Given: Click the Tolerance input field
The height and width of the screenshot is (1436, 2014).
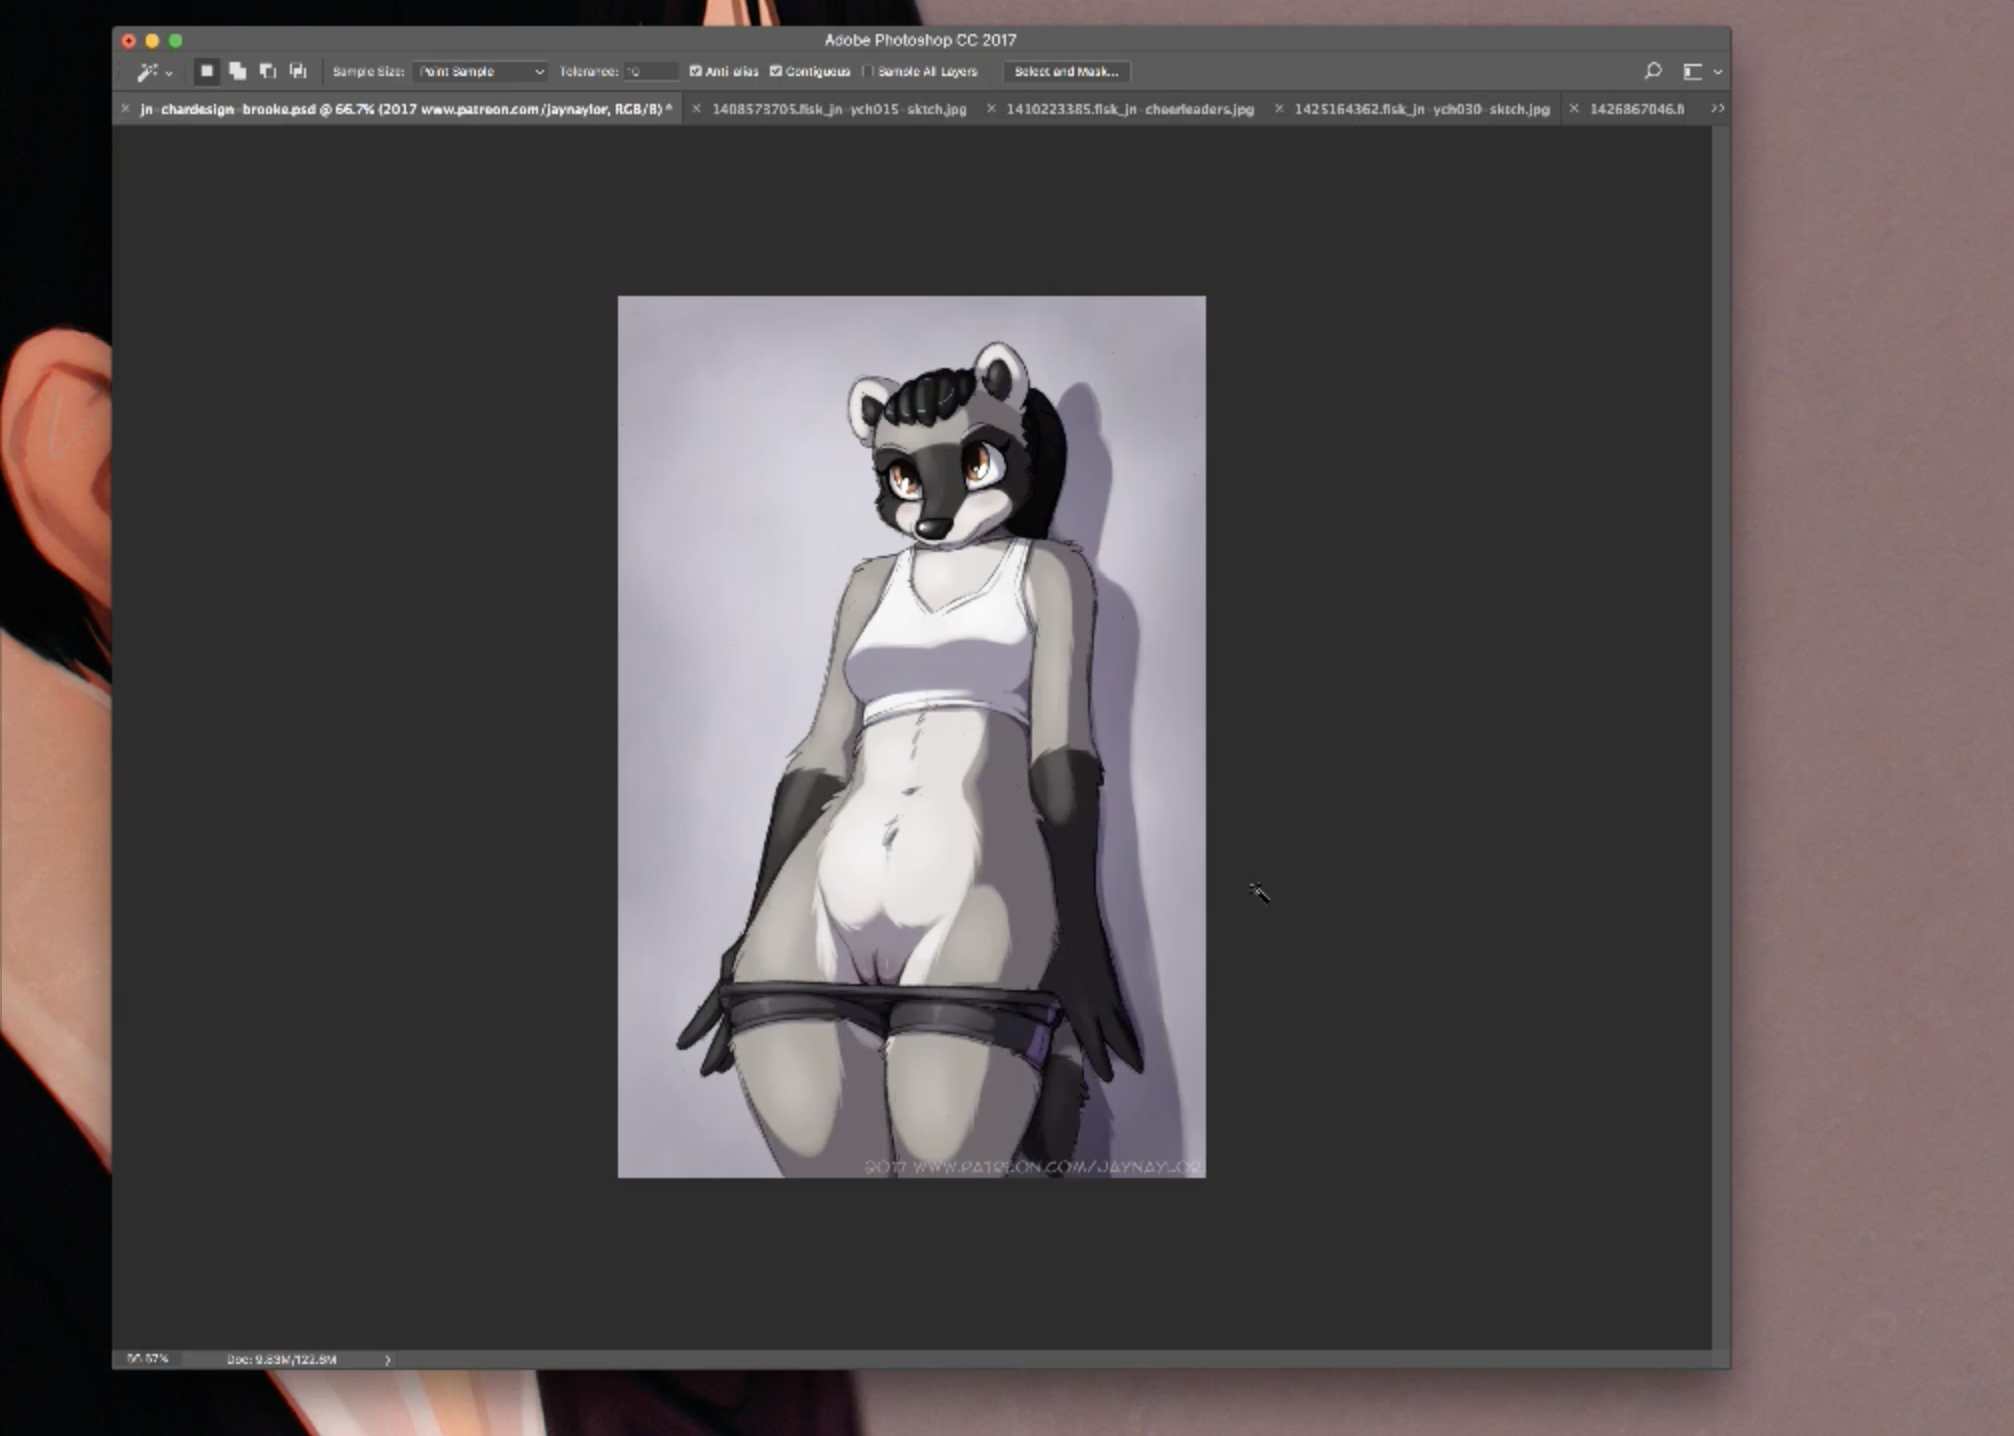Looking at the screenshot, I should tap(651, 72).
